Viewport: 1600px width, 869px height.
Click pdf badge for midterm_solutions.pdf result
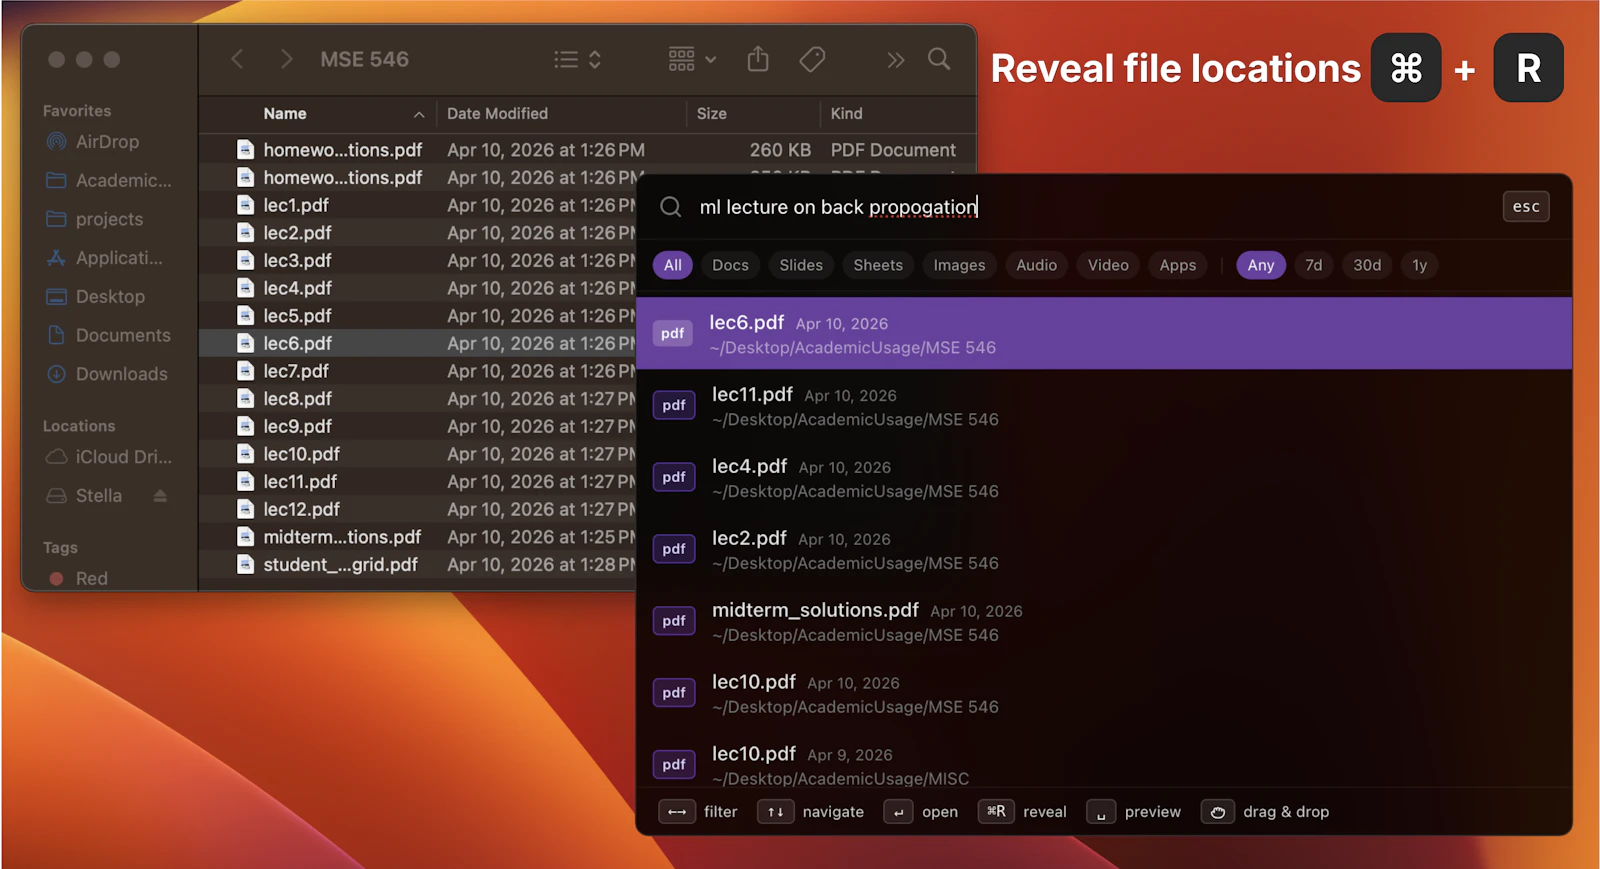tap(674, 621)
